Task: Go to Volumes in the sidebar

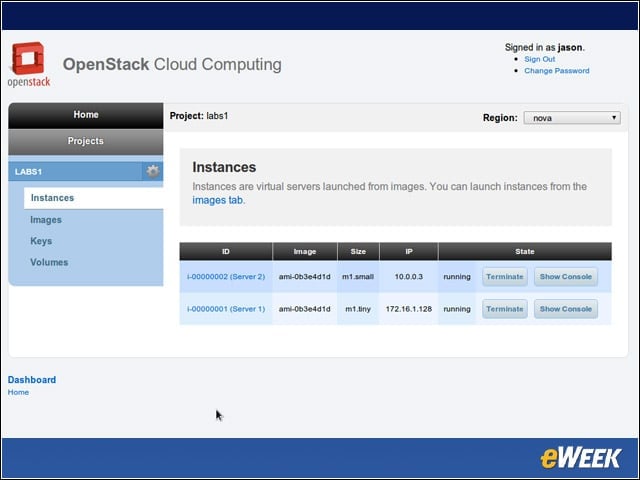Action: (49, 262)
